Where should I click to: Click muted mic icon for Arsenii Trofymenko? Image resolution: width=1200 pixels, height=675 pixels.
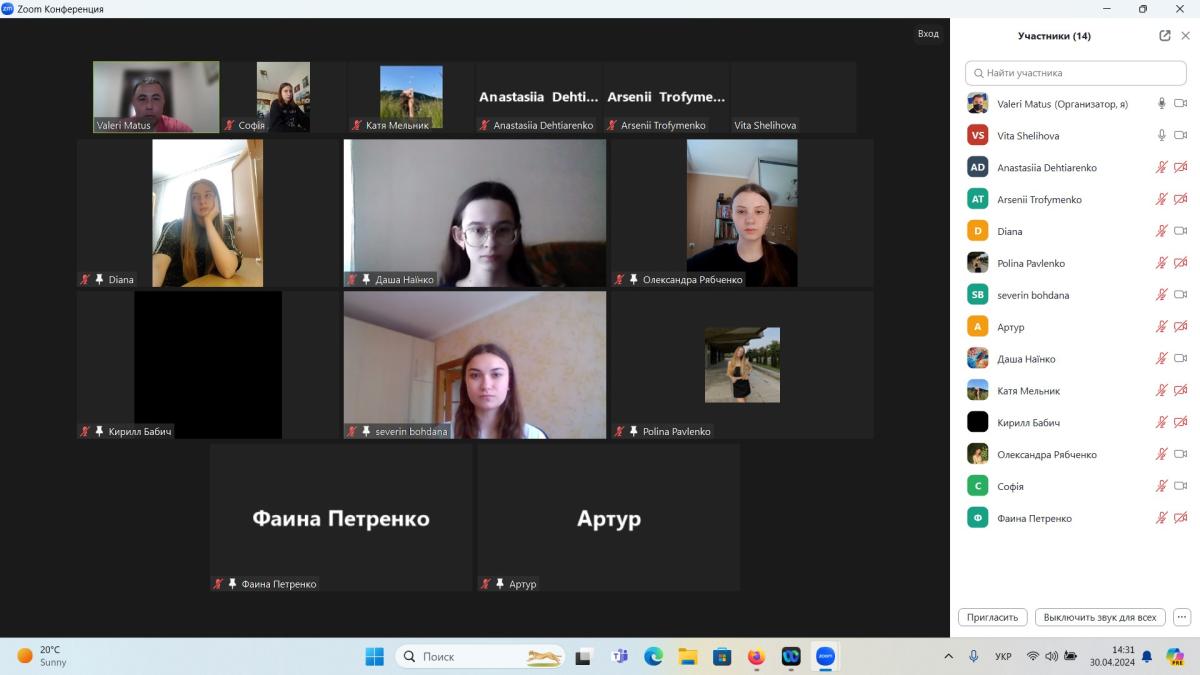[1161, 199]
